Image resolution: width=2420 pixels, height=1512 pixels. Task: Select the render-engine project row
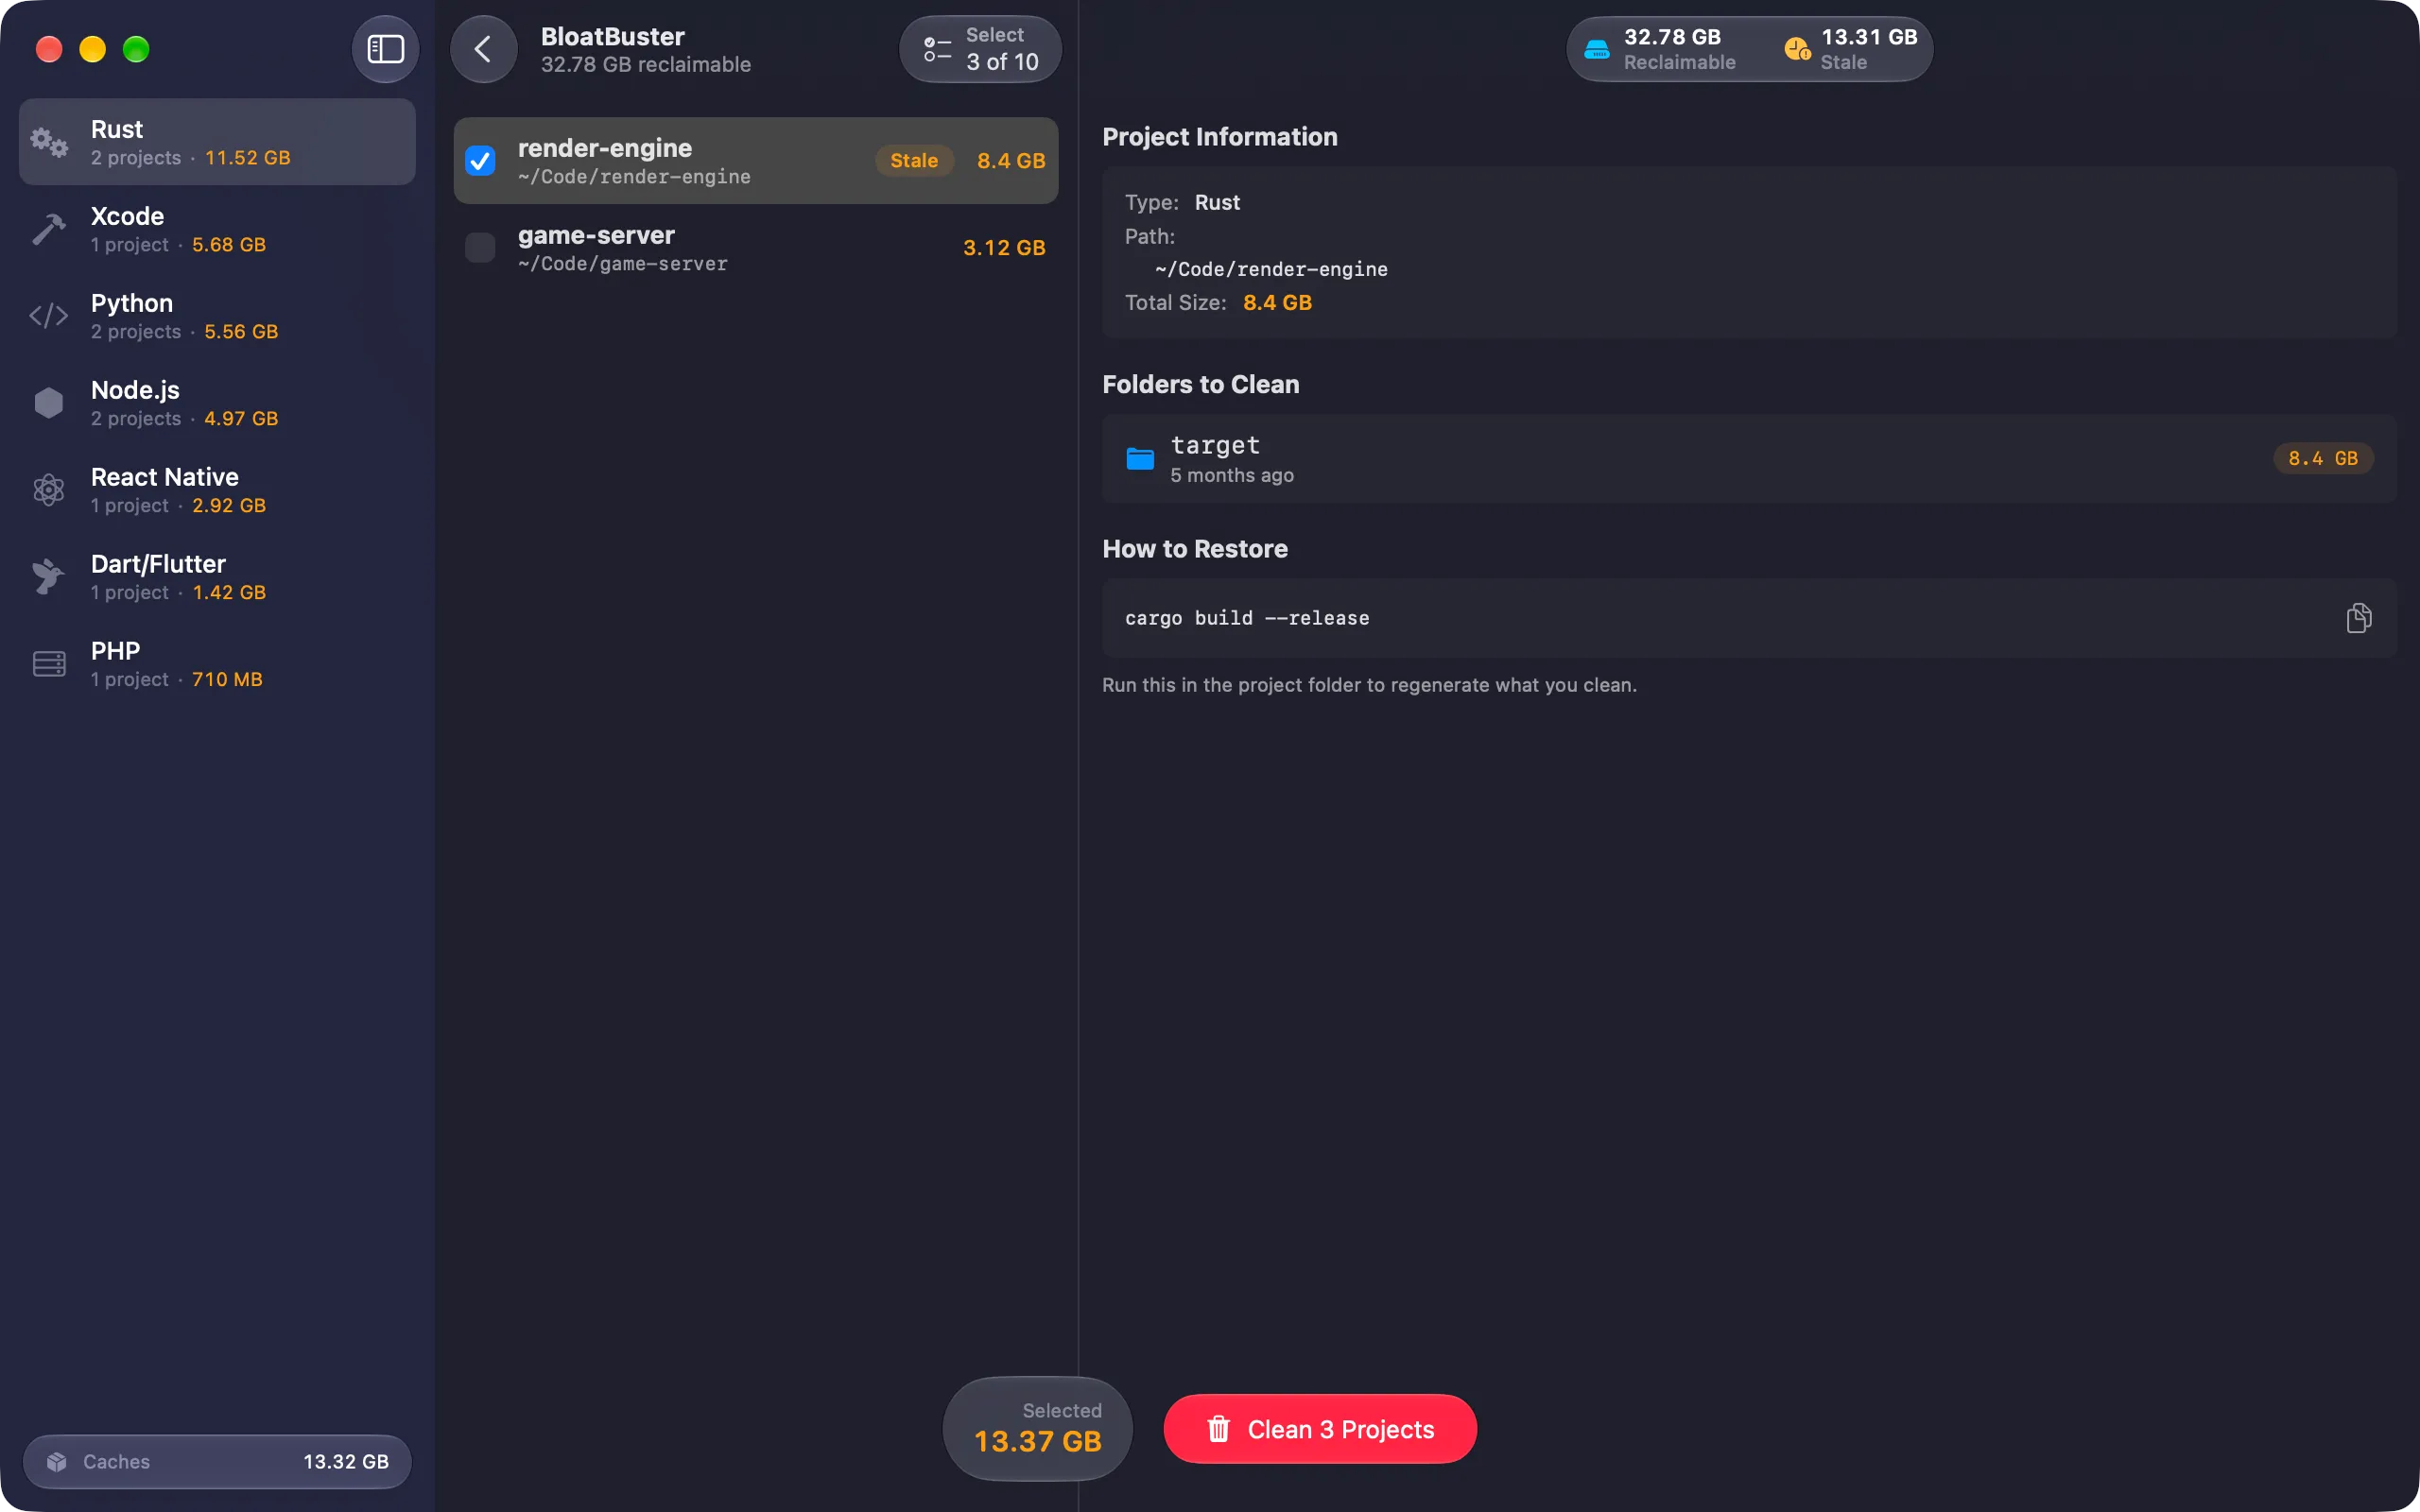tap(756, 161)
